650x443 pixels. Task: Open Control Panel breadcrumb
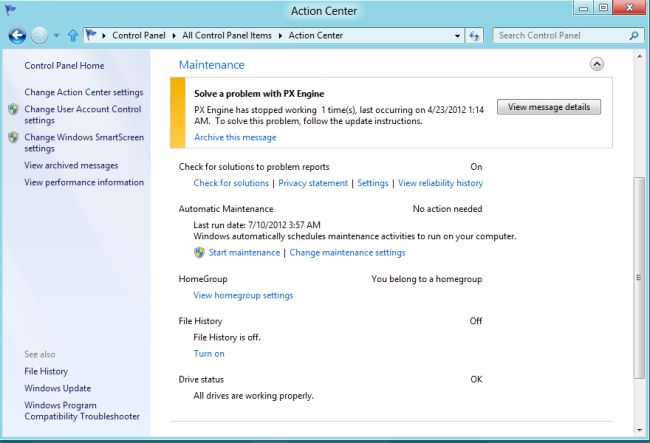[138, 36]
